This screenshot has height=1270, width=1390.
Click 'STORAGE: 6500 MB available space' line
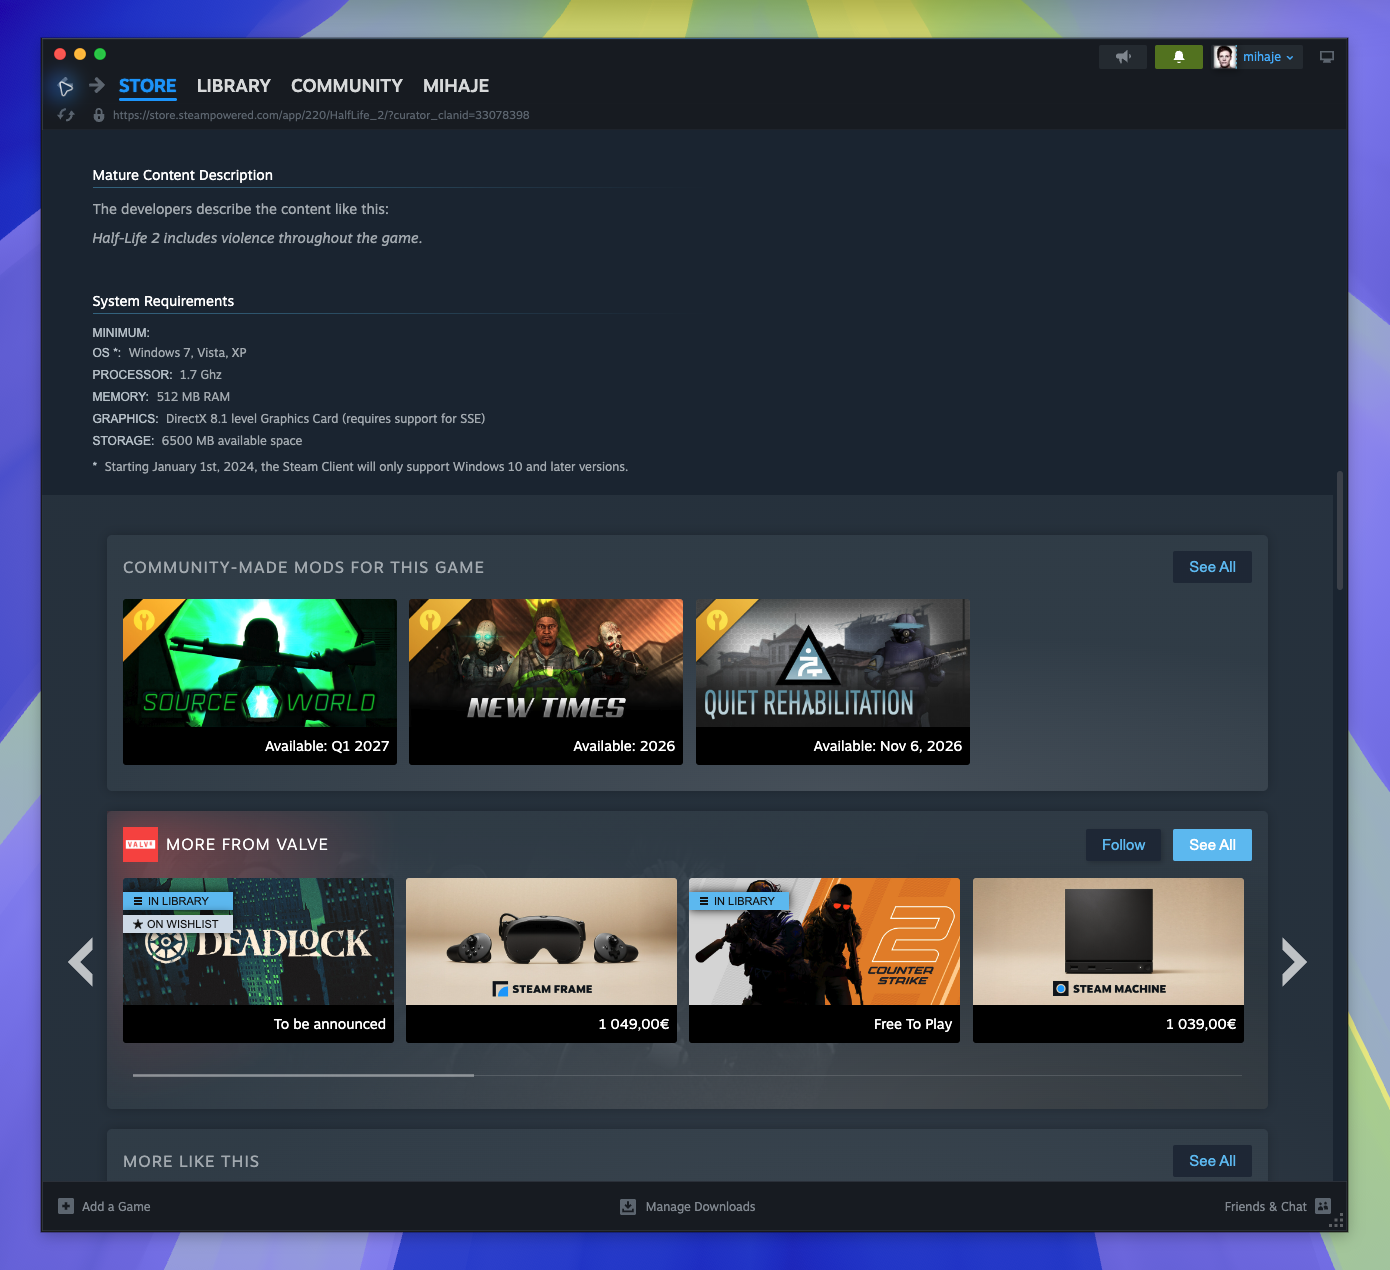coord(197,441)
